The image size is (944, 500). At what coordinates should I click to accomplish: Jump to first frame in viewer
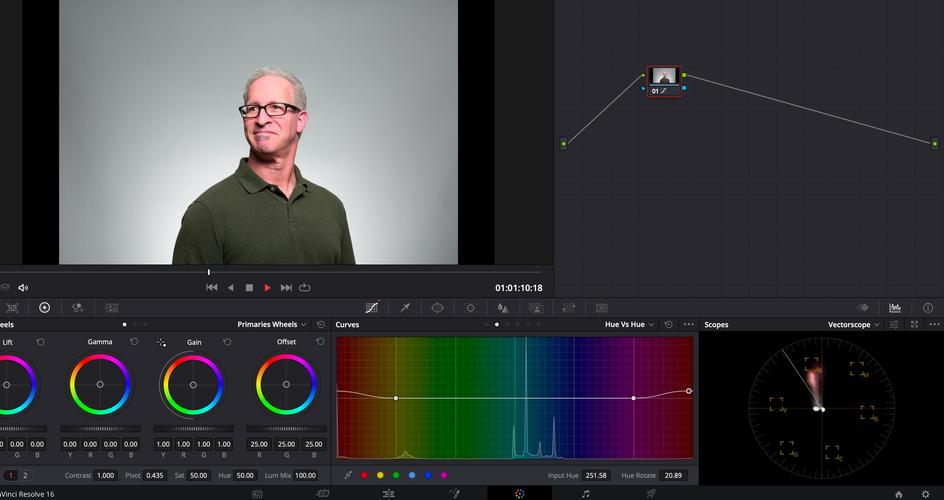(x=211, y=288)
